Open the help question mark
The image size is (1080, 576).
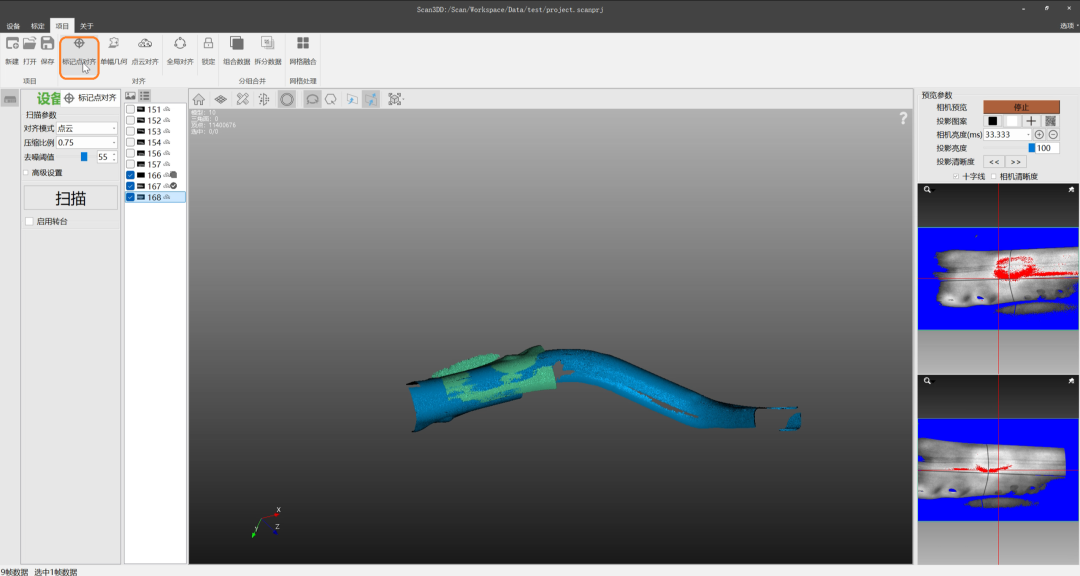click(x=903, y=119)
